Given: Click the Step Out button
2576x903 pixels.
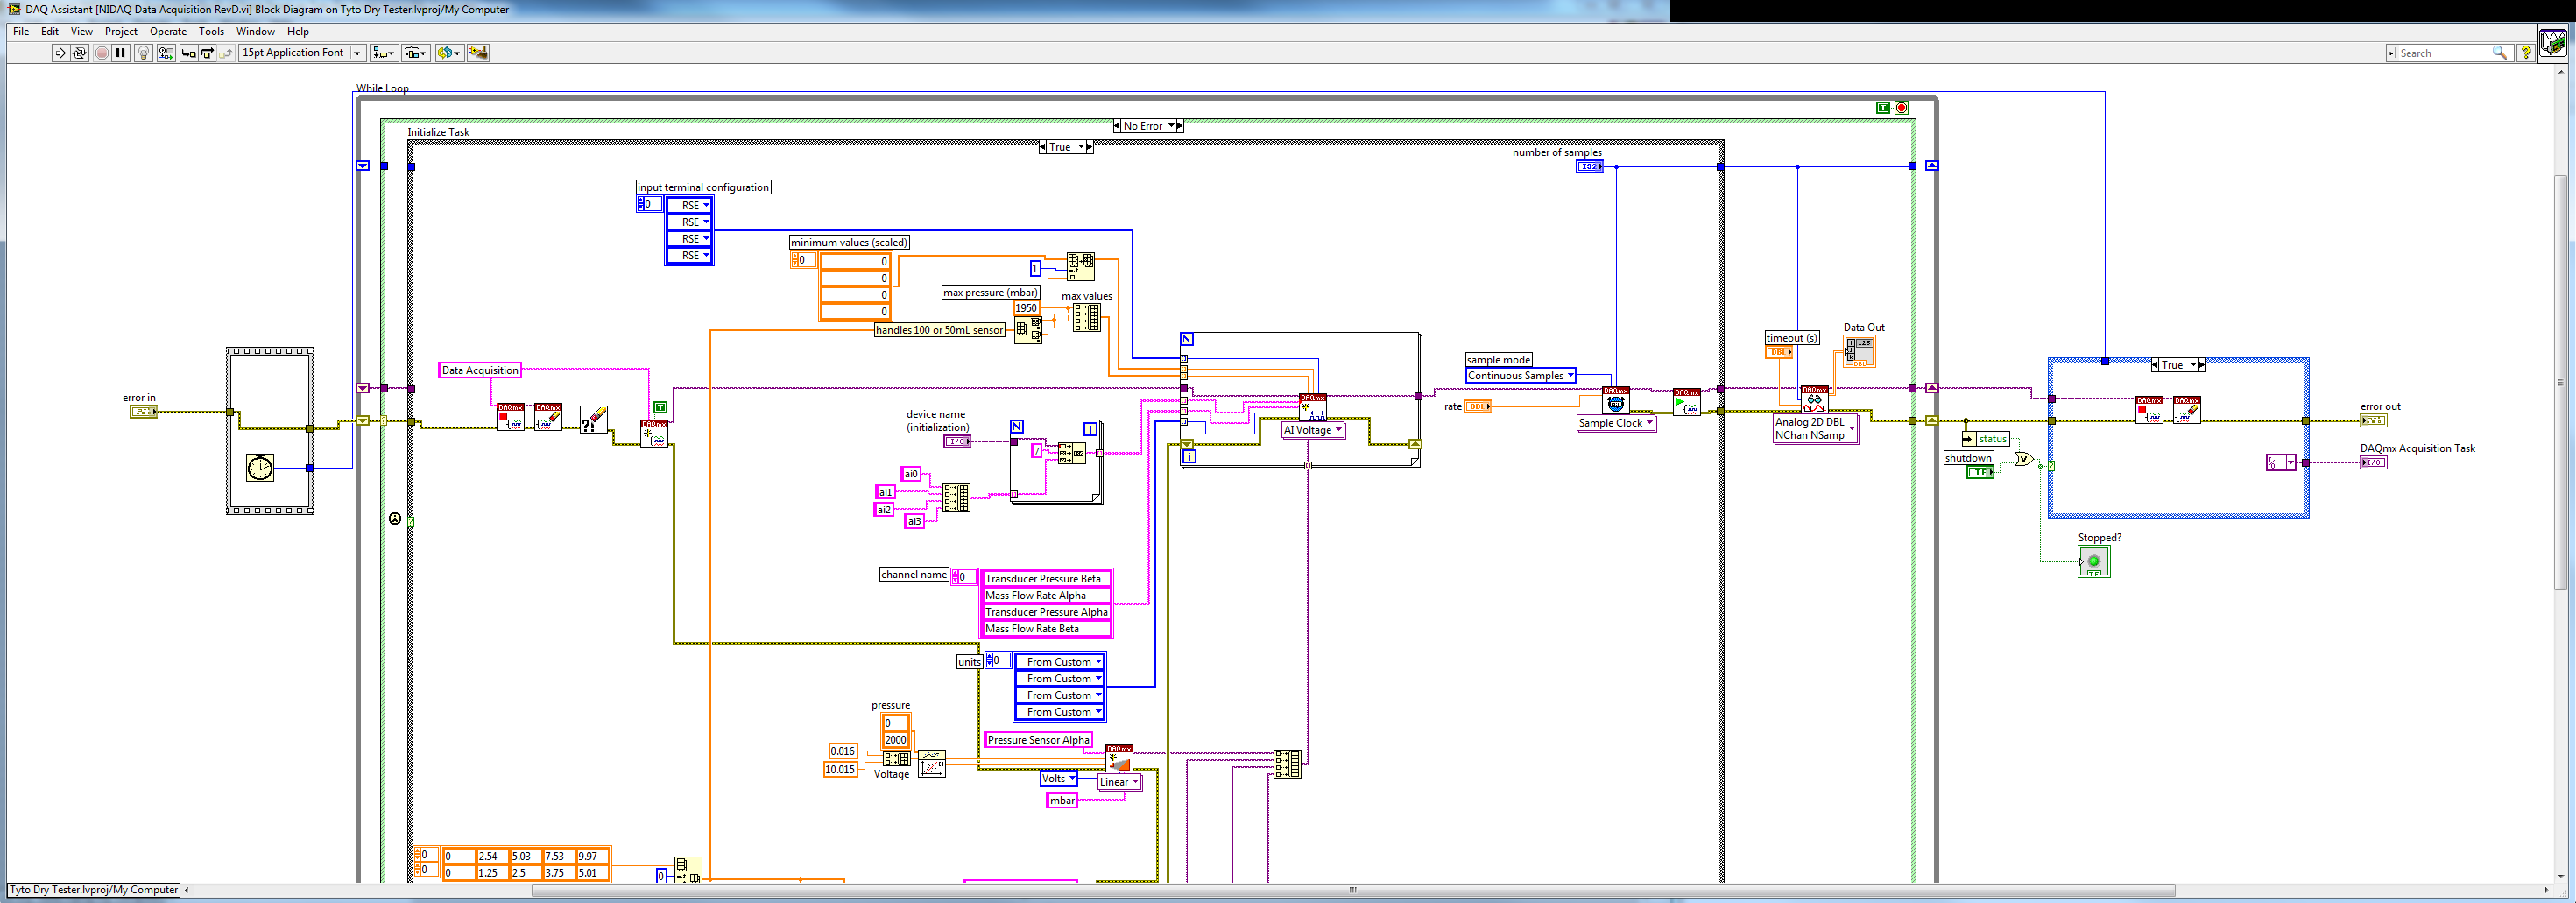Looking at the screenshot, I should click(x=226, y=53).
